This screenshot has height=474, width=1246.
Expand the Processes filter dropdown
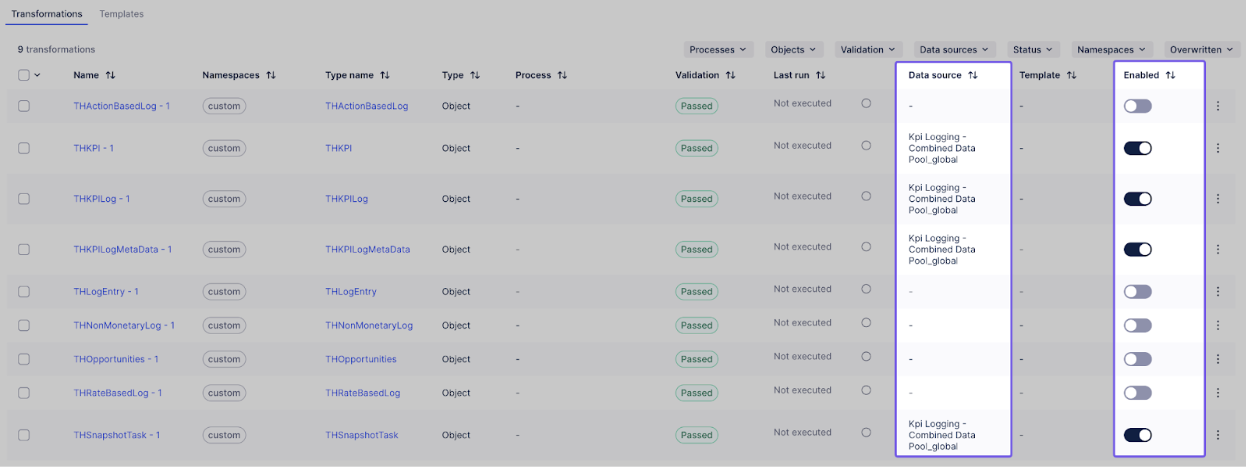click(718, 49)
